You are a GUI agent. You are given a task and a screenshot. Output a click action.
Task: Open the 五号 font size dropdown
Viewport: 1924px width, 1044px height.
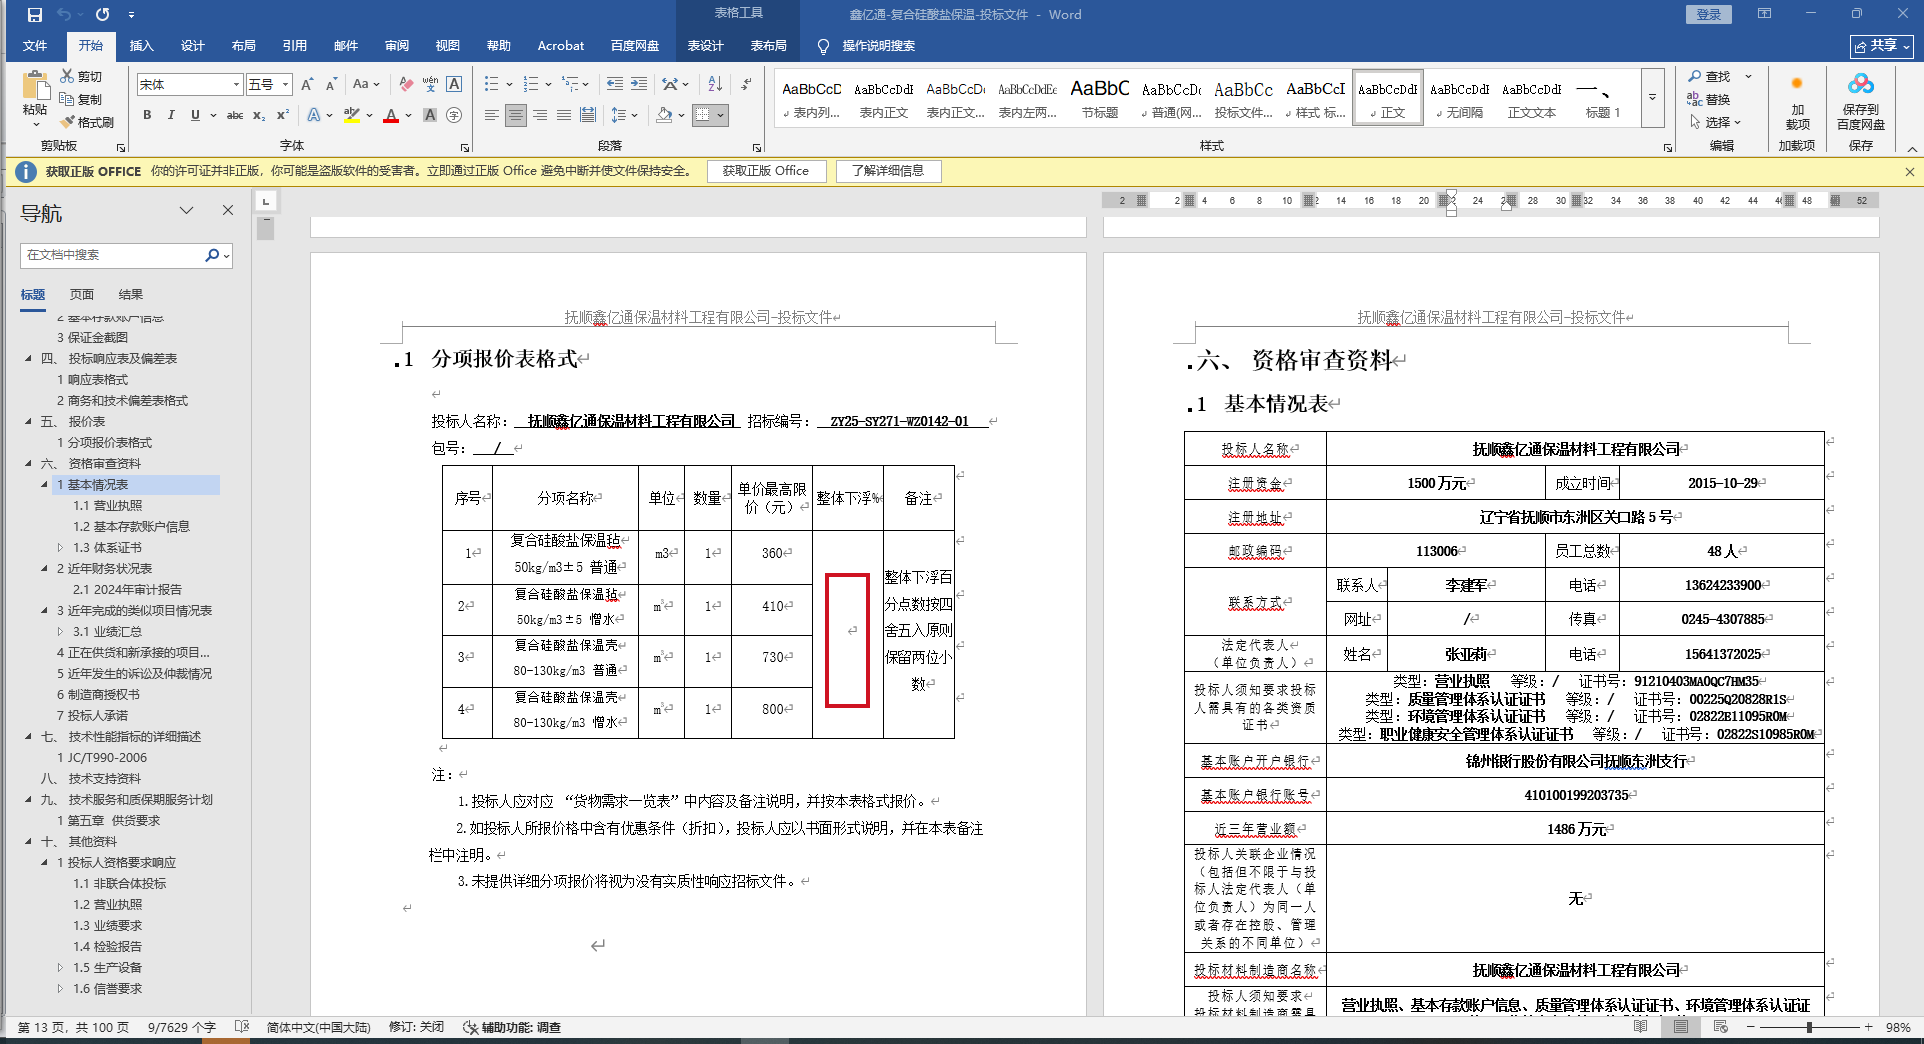(286, 85)
